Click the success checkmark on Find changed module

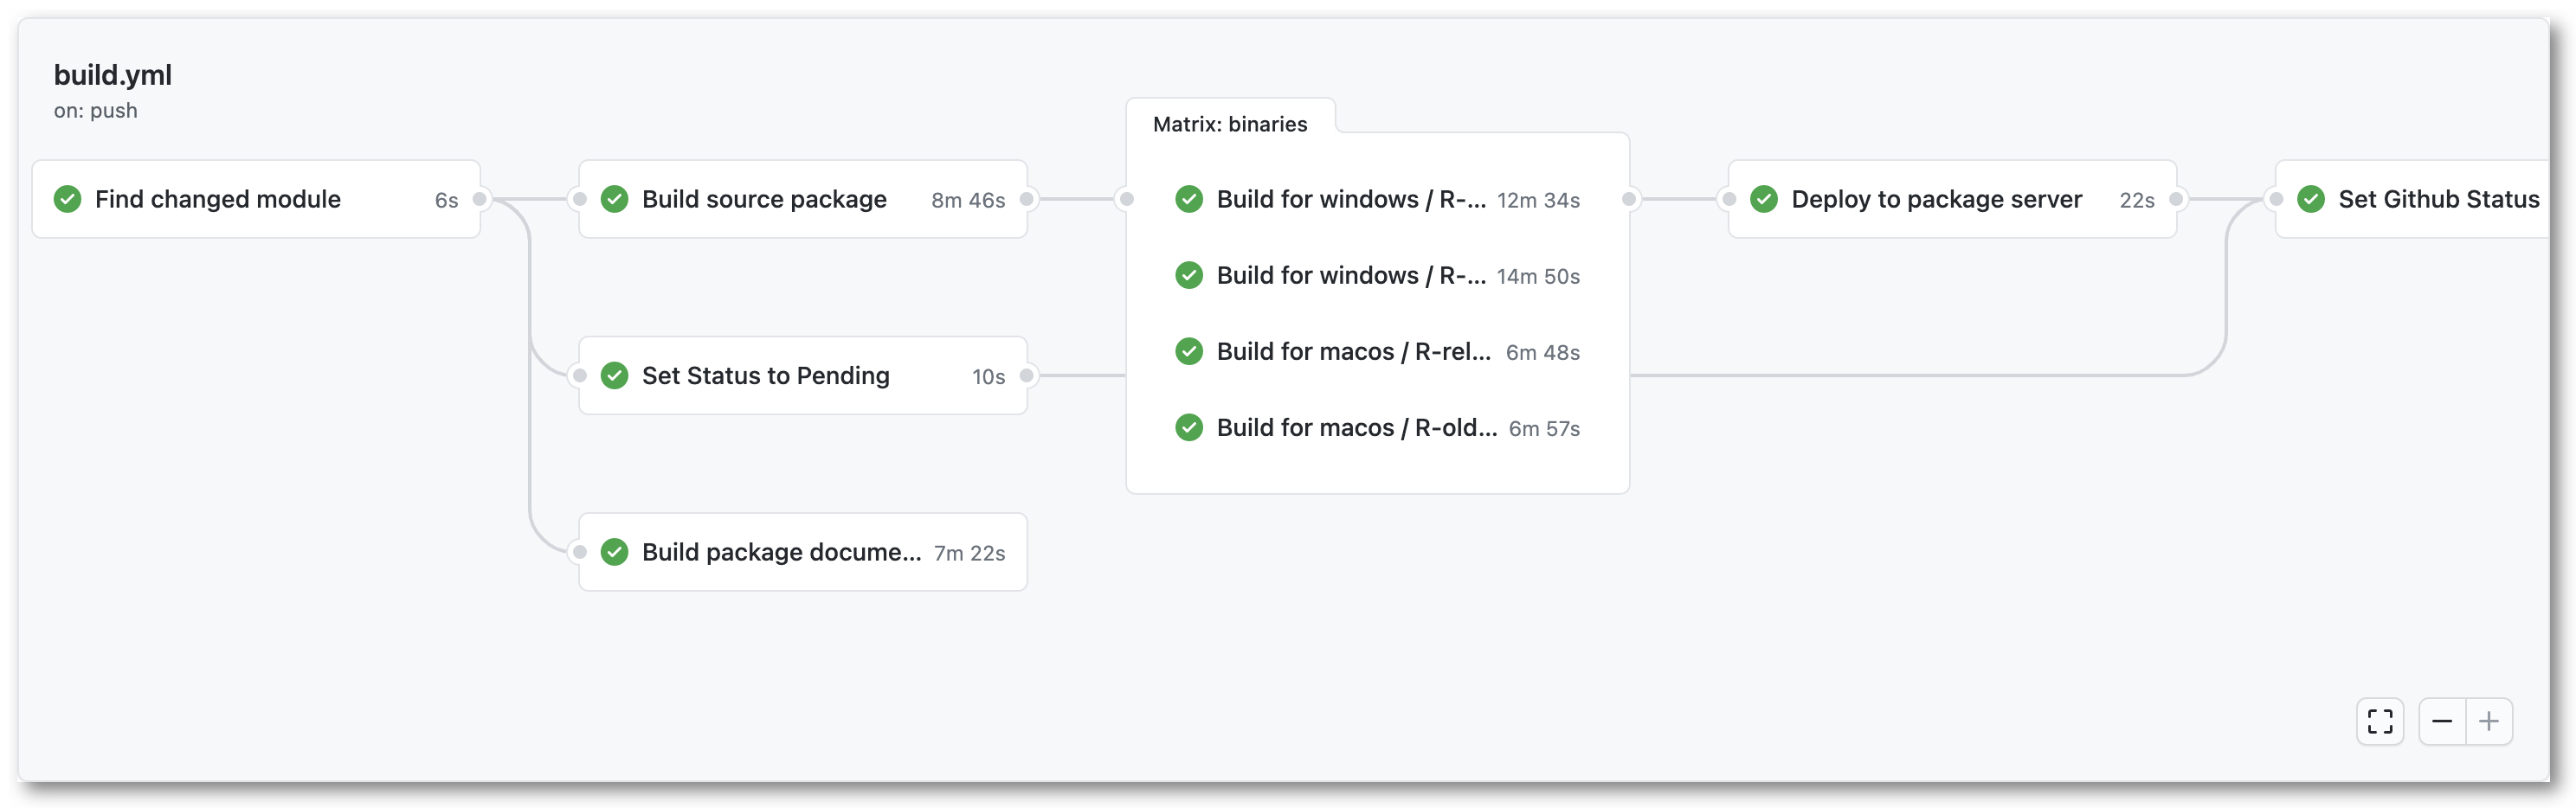tap(68, 199)
